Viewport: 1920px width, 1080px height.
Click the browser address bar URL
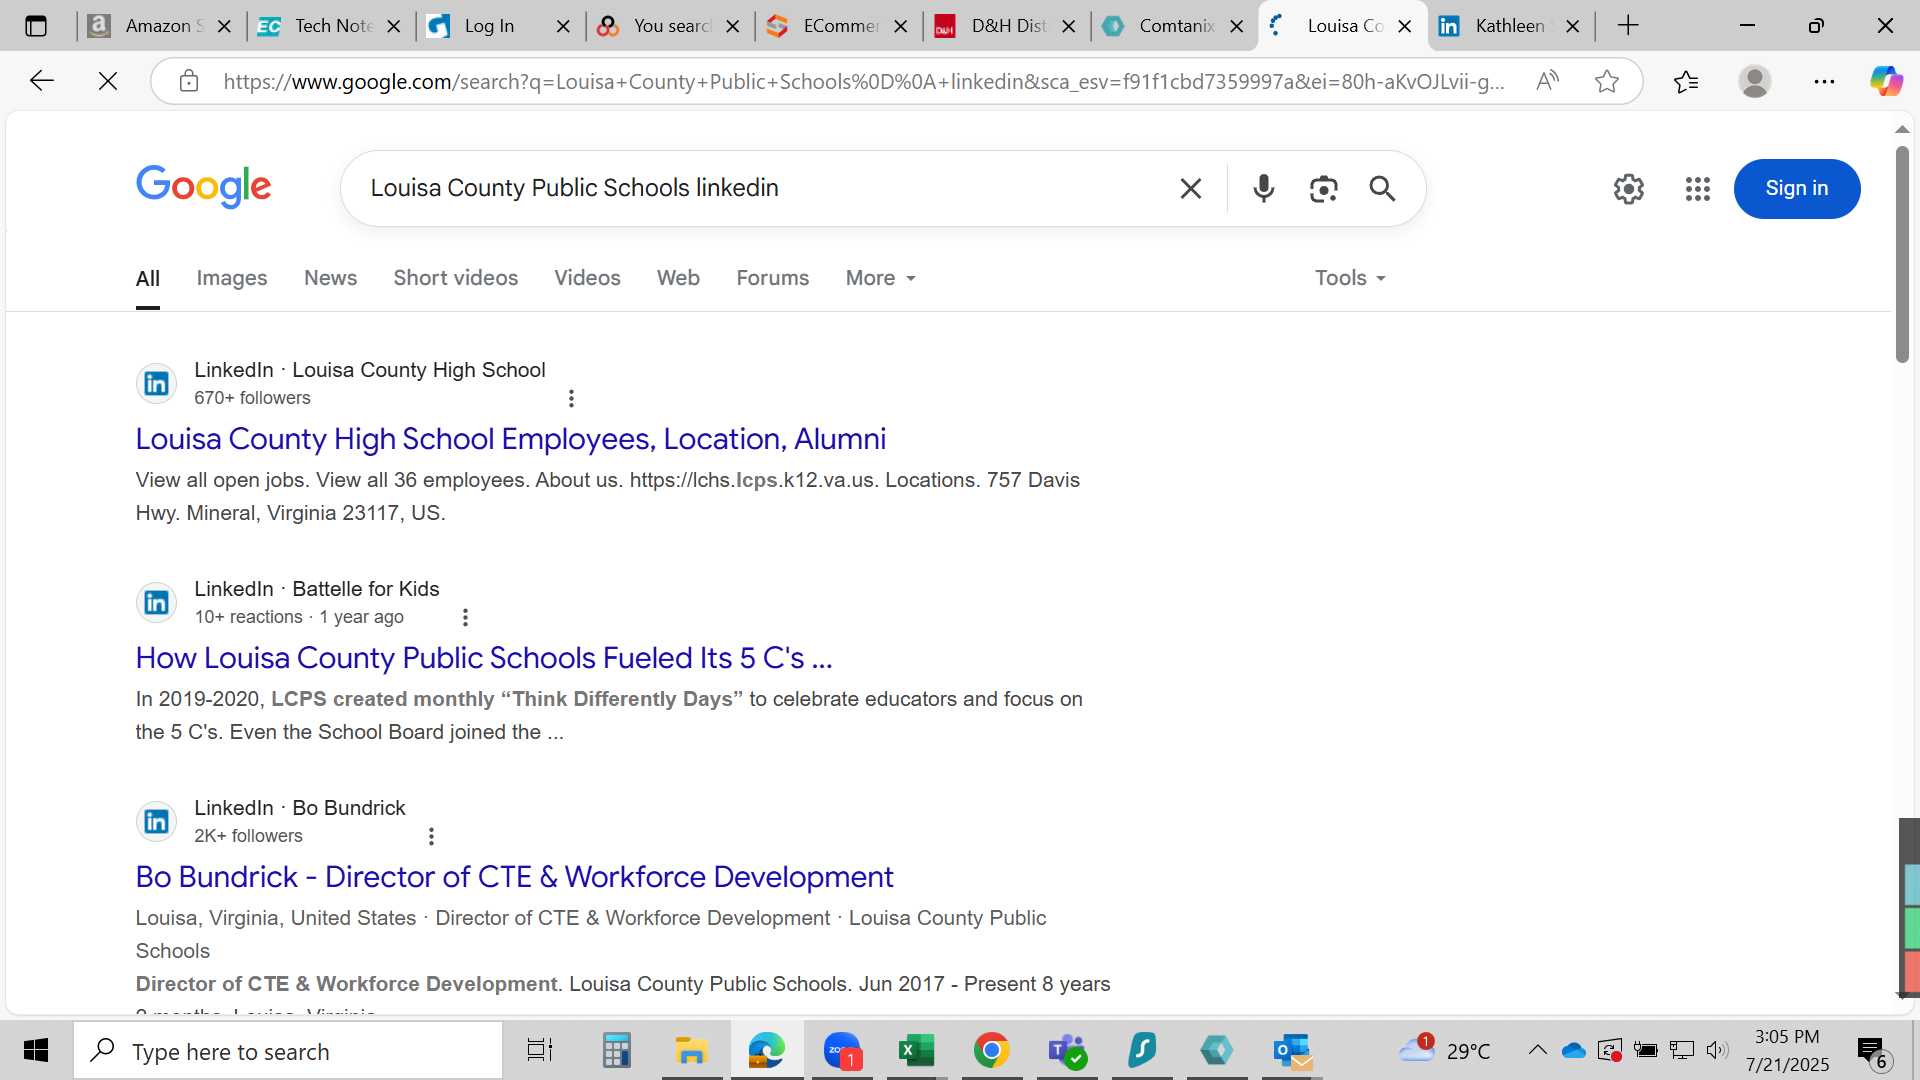[863, 81]
